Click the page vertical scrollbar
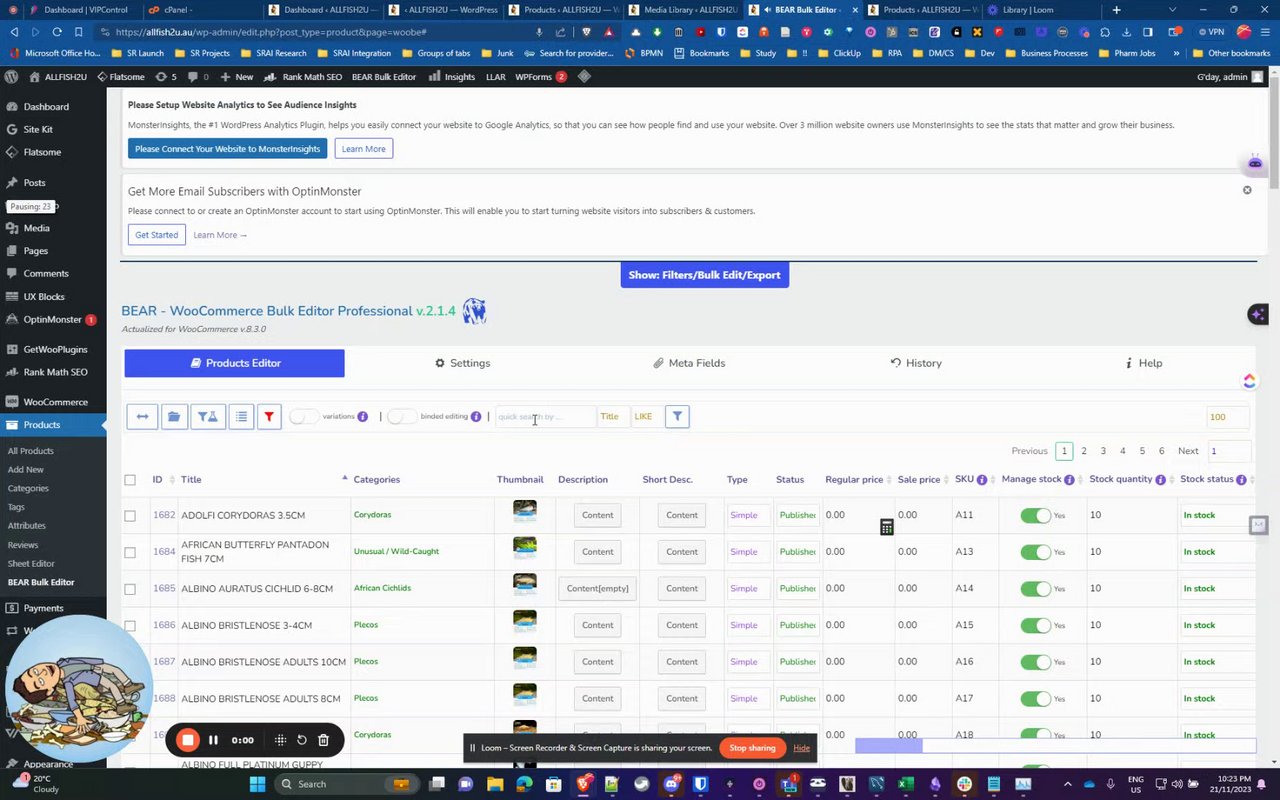This screenshot has height=800, width=1280. pyautogui.click(x=1274, y=135)
